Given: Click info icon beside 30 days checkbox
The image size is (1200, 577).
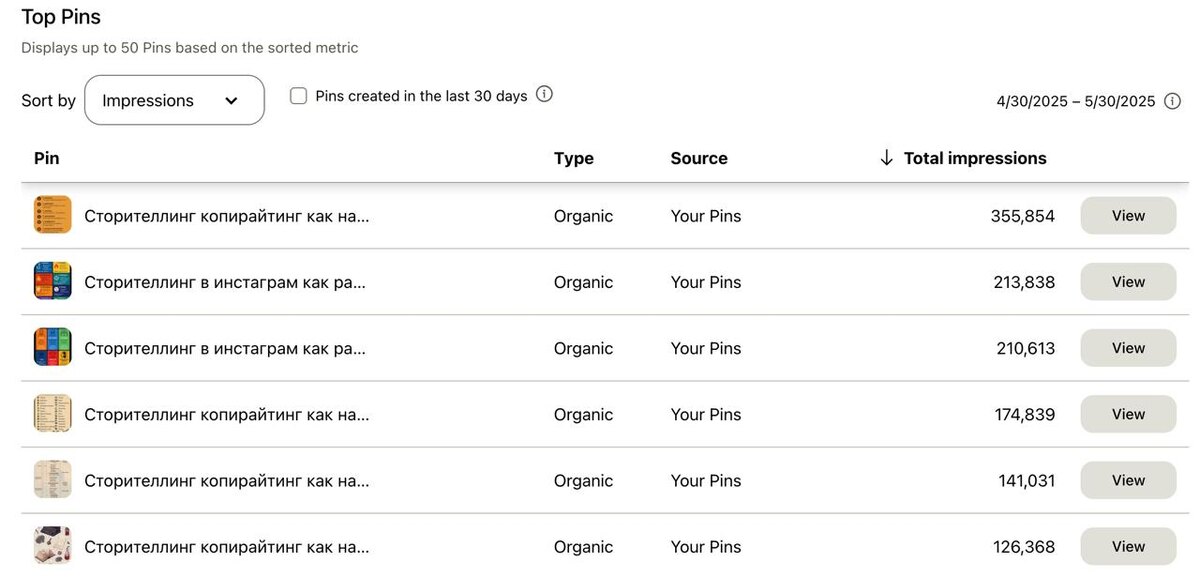Looking at the screenshot, I should pyautogui.click(x=544, y=95).
